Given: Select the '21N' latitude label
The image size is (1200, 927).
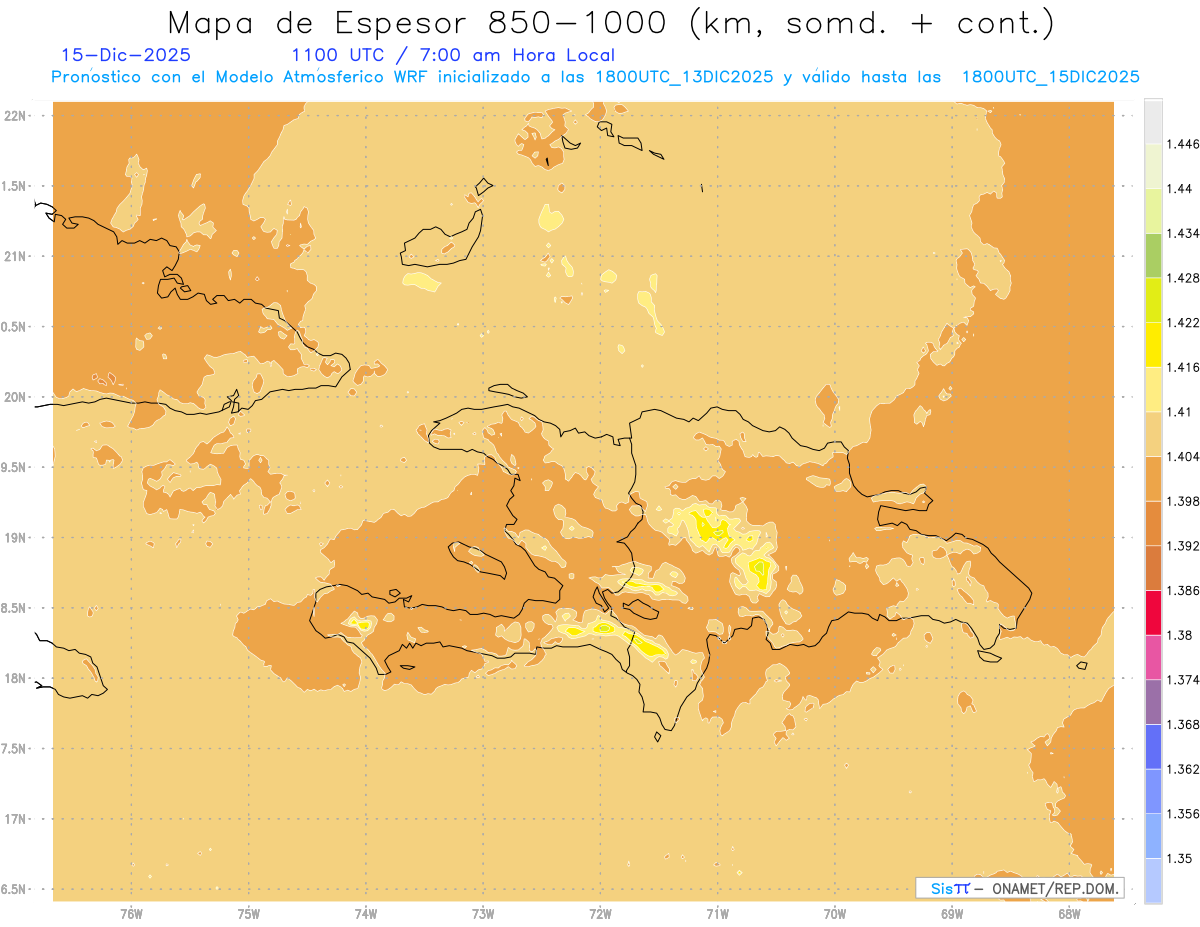Looking at the screenshot, I should click(x=17, y=256).
